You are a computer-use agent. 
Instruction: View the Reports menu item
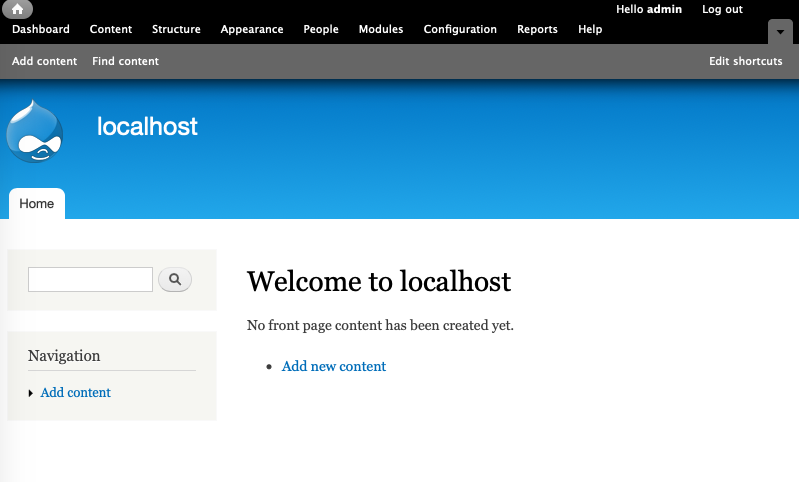(537, 29)
